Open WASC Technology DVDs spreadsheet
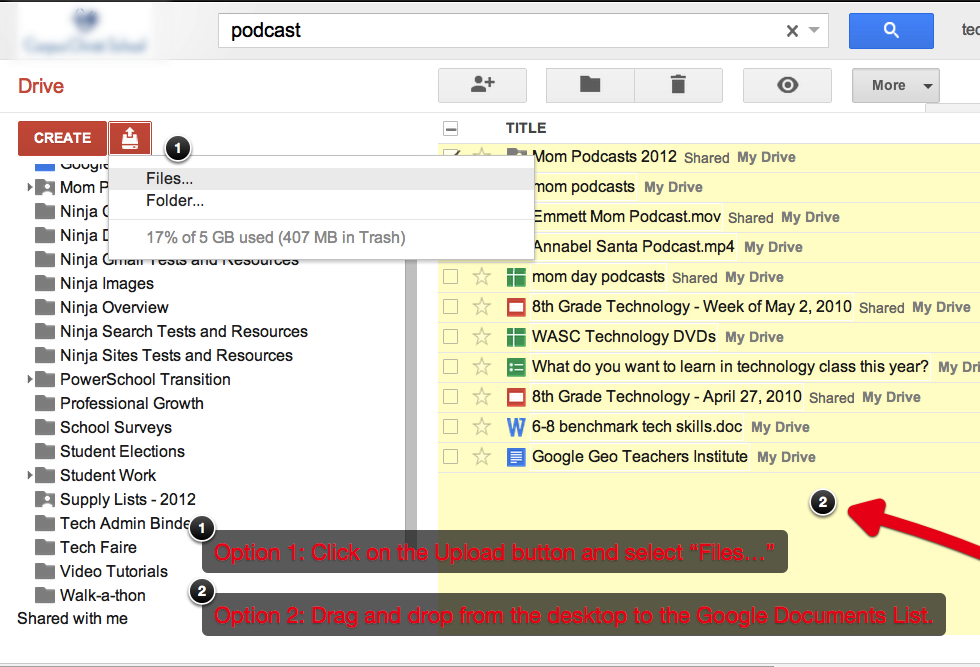 click(624, 336)
